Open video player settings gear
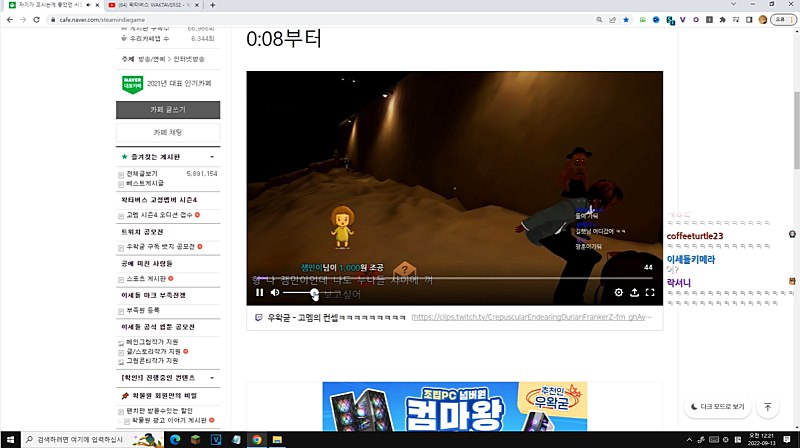The height and width of the screenshot is (448, 800). pyautogui.click(x=618, y=293)
